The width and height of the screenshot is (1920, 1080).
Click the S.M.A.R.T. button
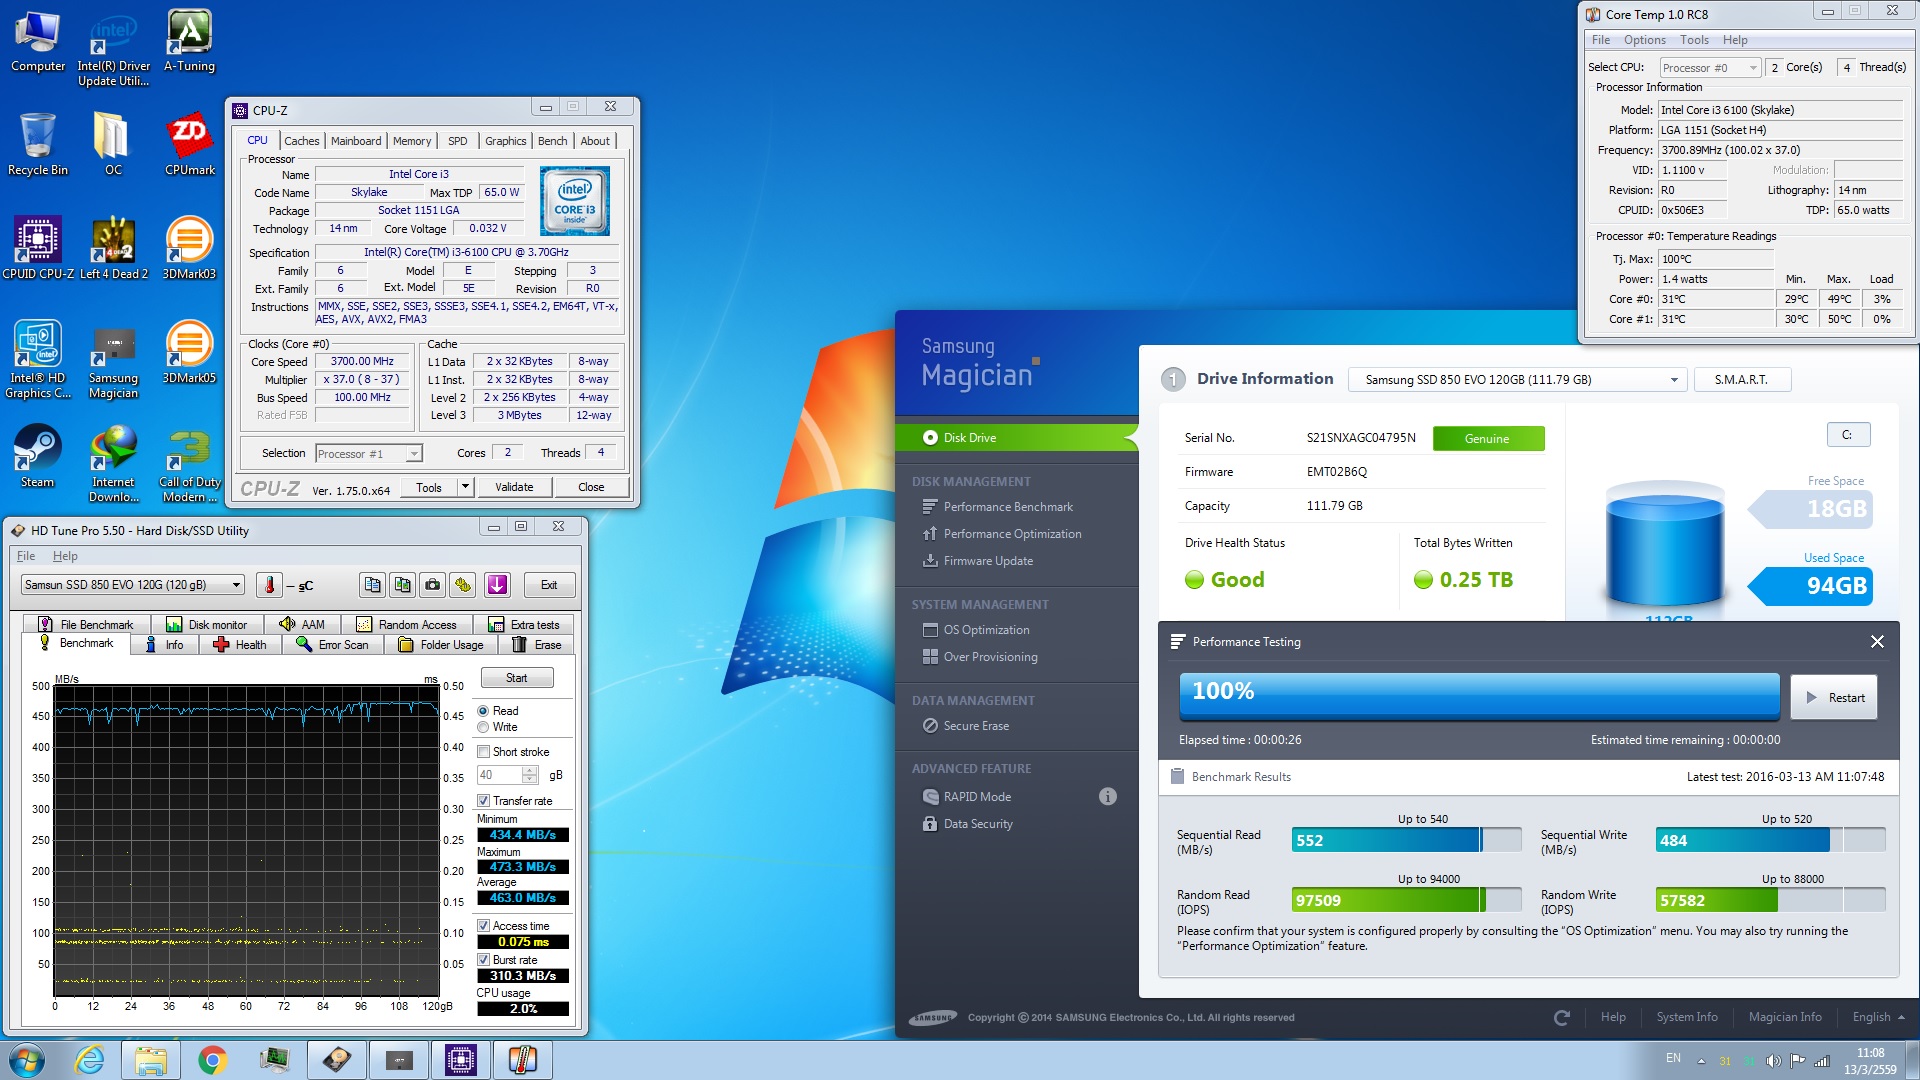1741,380
